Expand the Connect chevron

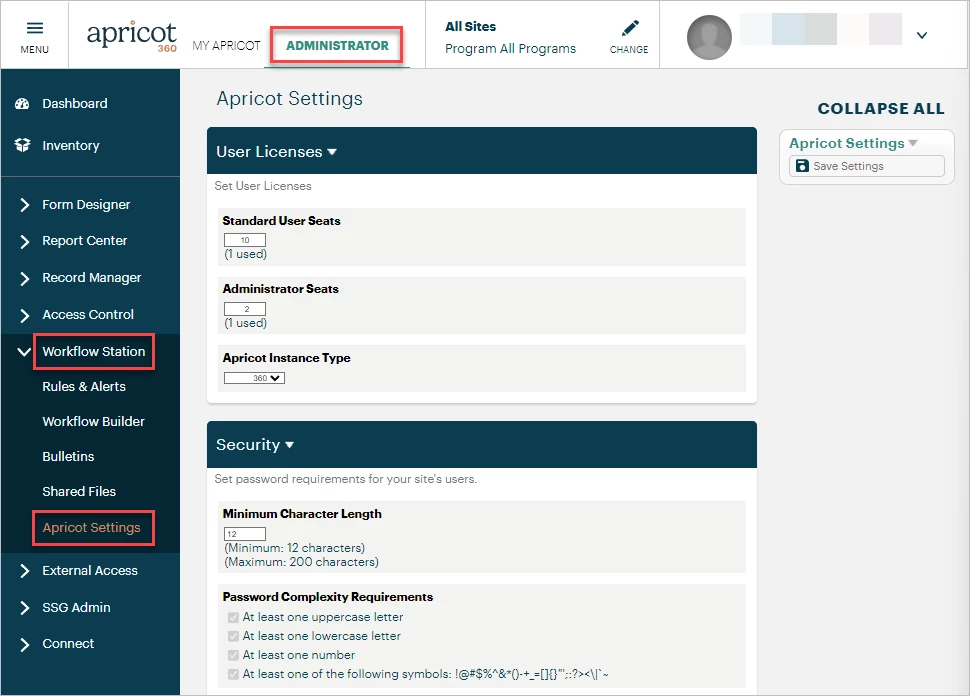pyautogui.click(x=24, y=645)
